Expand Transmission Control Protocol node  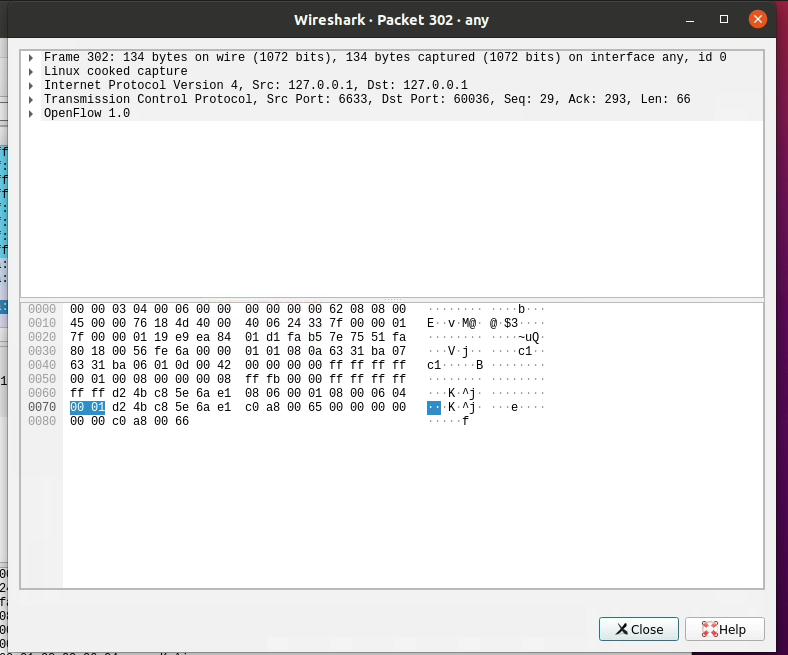click(31, 100)
